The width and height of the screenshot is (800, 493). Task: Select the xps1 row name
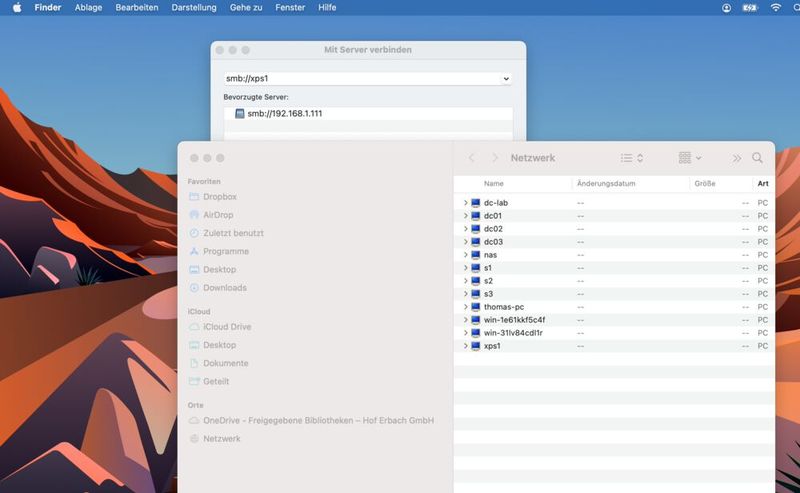[492, 346]
